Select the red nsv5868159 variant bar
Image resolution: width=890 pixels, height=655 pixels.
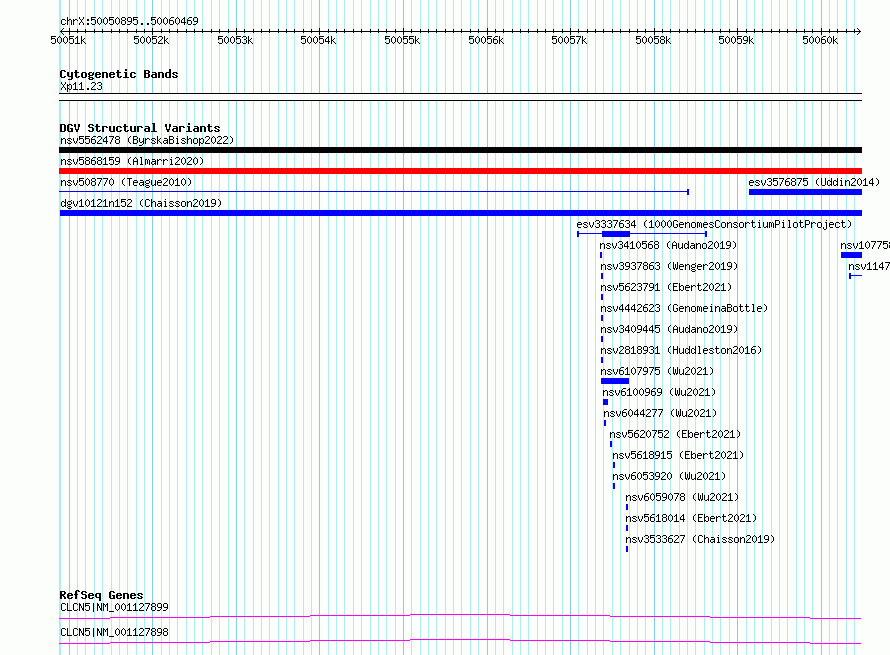pos(460,171)
